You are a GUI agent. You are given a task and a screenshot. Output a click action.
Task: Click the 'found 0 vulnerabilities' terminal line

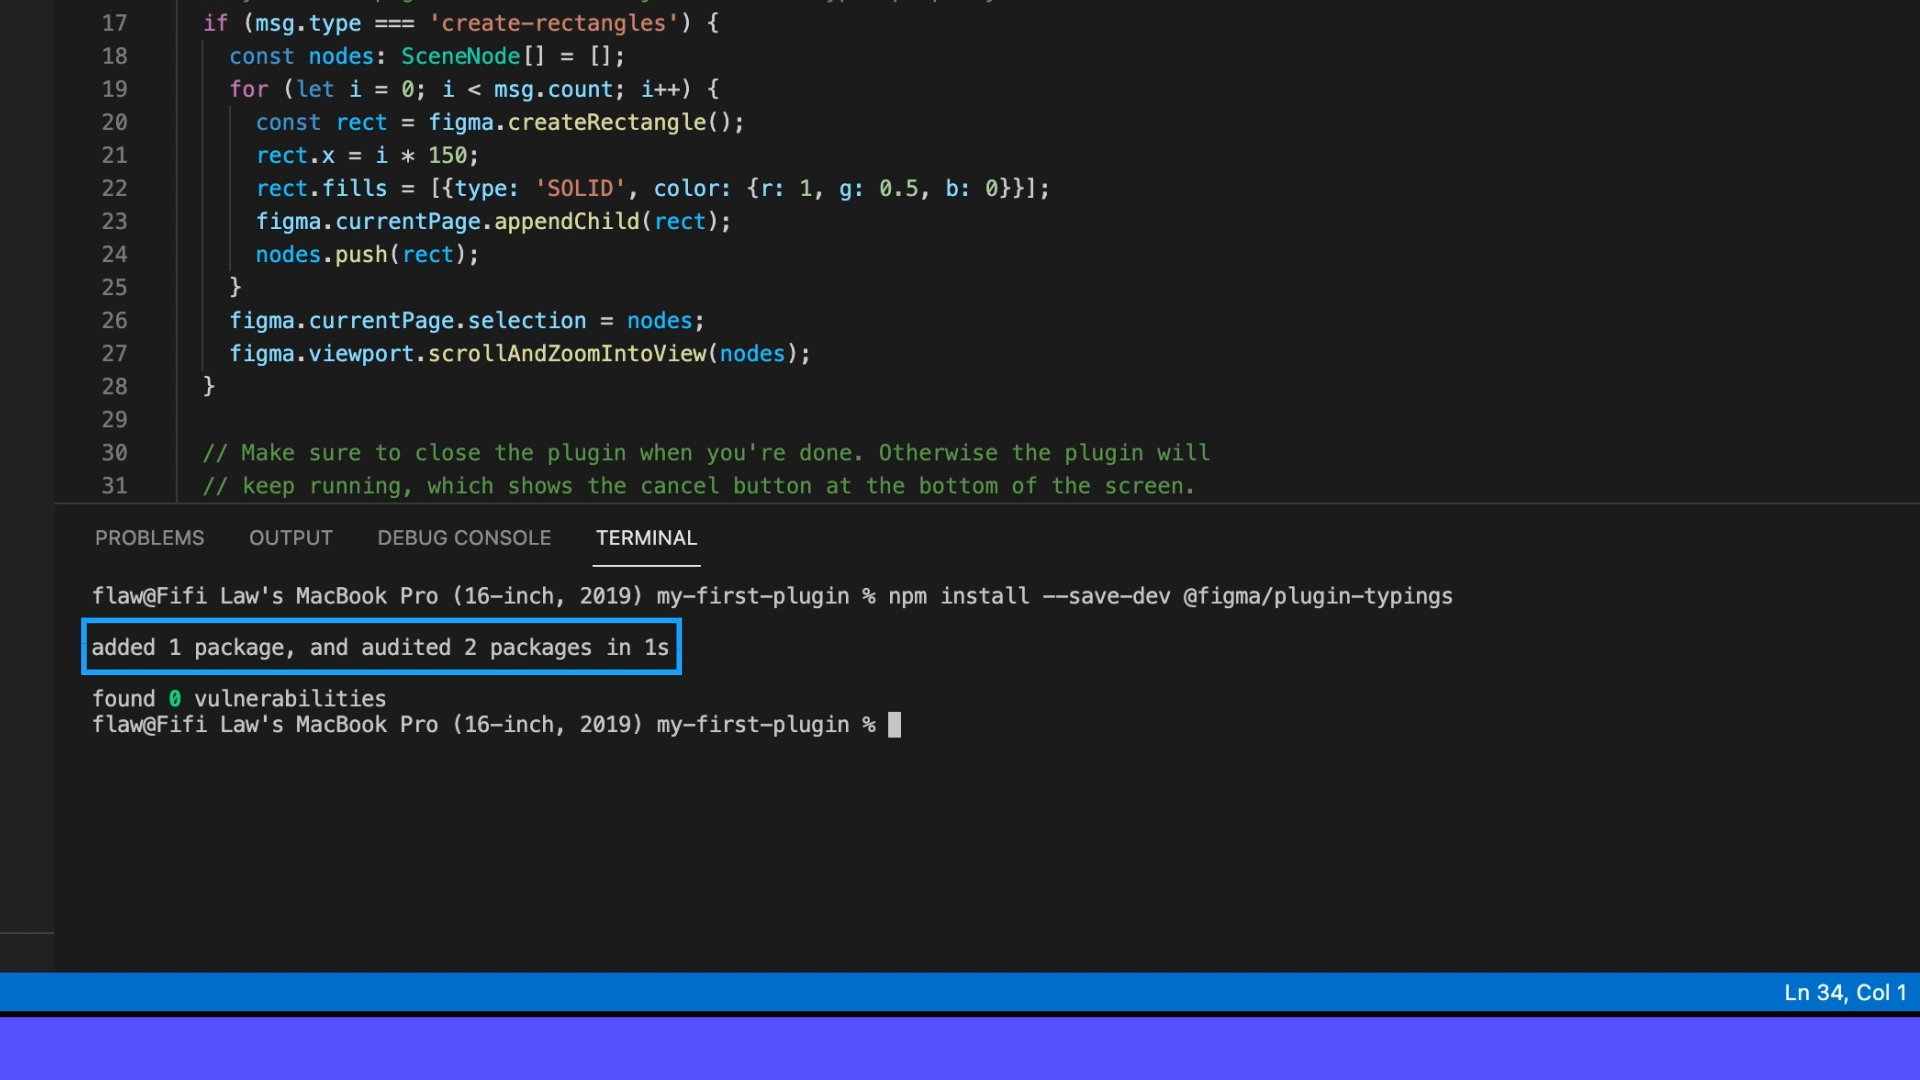click(x=239, y=698)
